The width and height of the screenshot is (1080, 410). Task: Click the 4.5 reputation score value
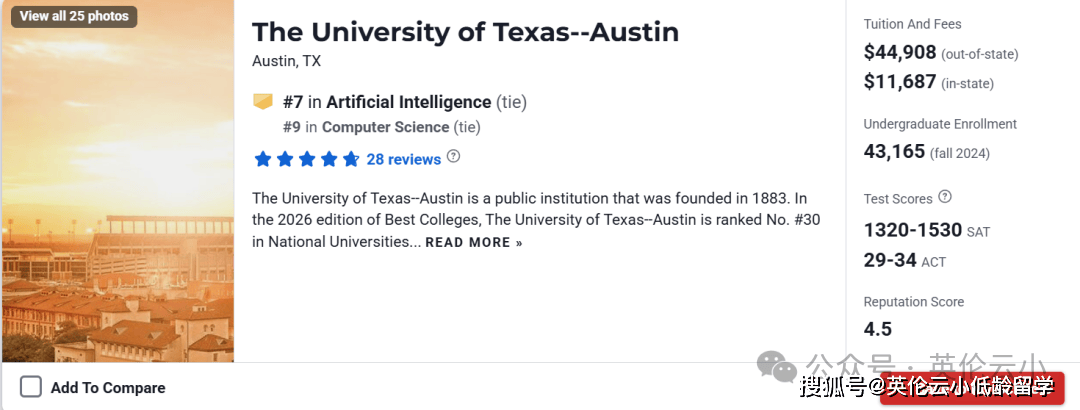(878, 329)
